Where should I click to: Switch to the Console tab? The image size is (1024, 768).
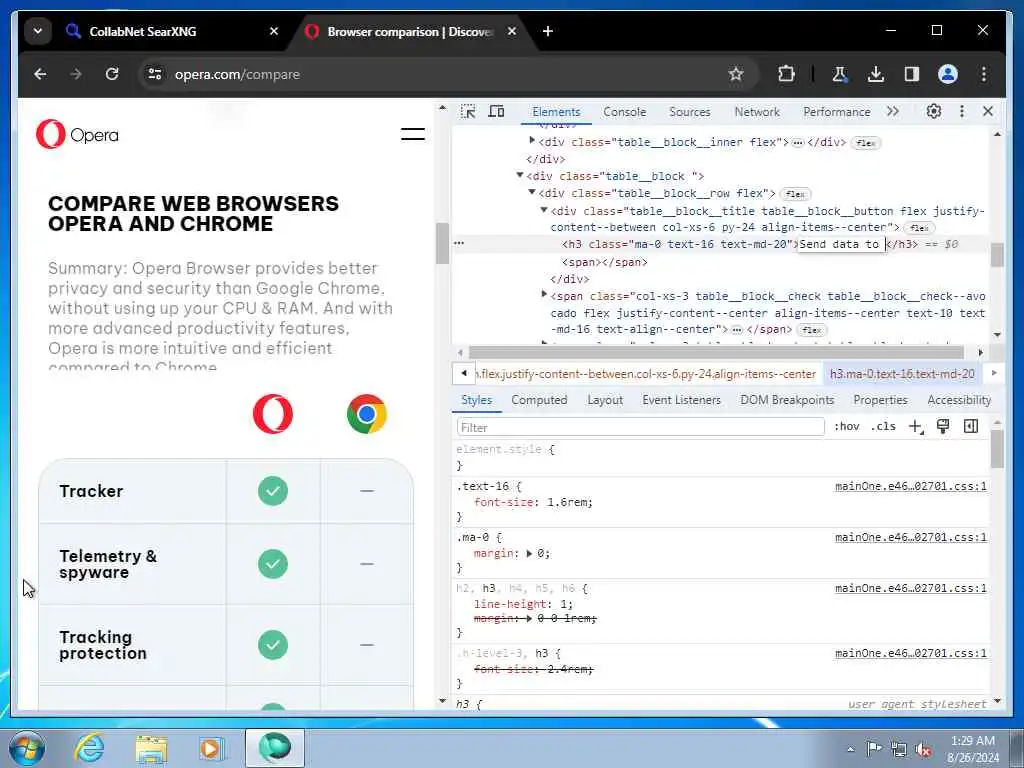pyautogui.click(x=624, y=112)
